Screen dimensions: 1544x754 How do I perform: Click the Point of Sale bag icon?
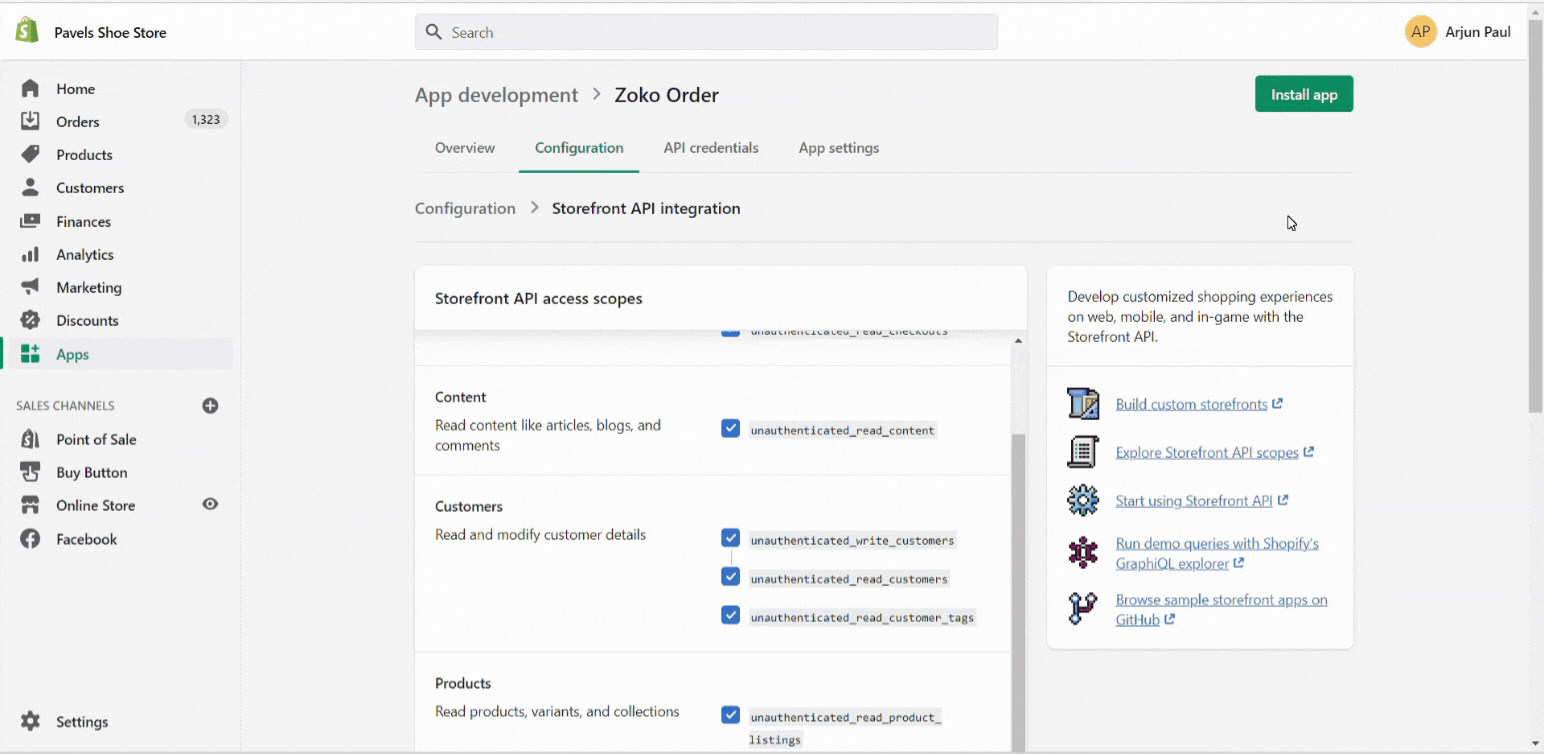click(30, 439)
